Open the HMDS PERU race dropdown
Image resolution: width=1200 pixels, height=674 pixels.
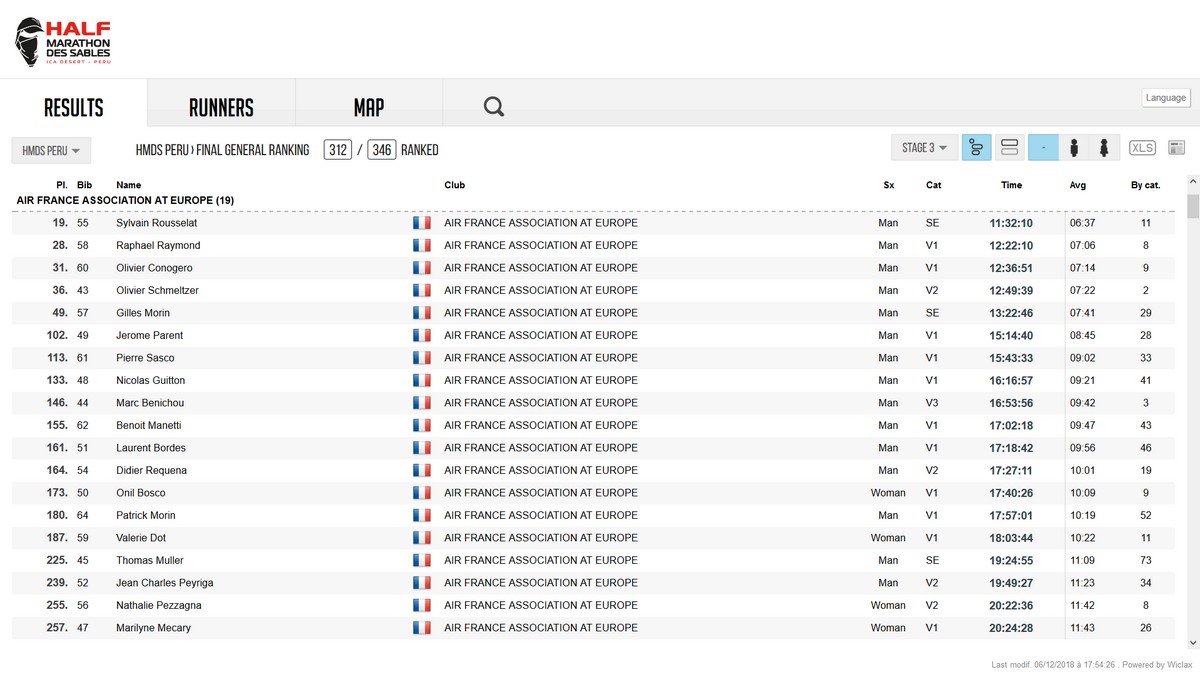pyautogui.click(x=51, y=150)
